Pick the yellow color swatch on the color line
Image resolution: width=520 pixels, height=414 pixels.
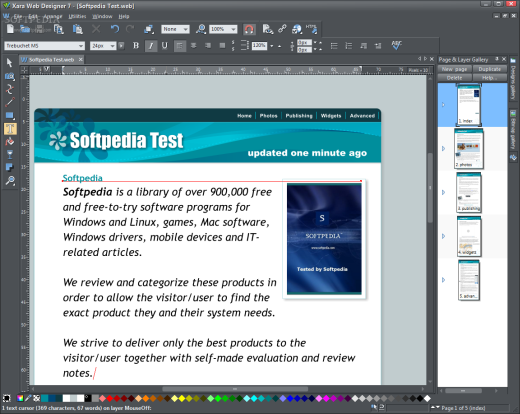click(x=182, y=398)
